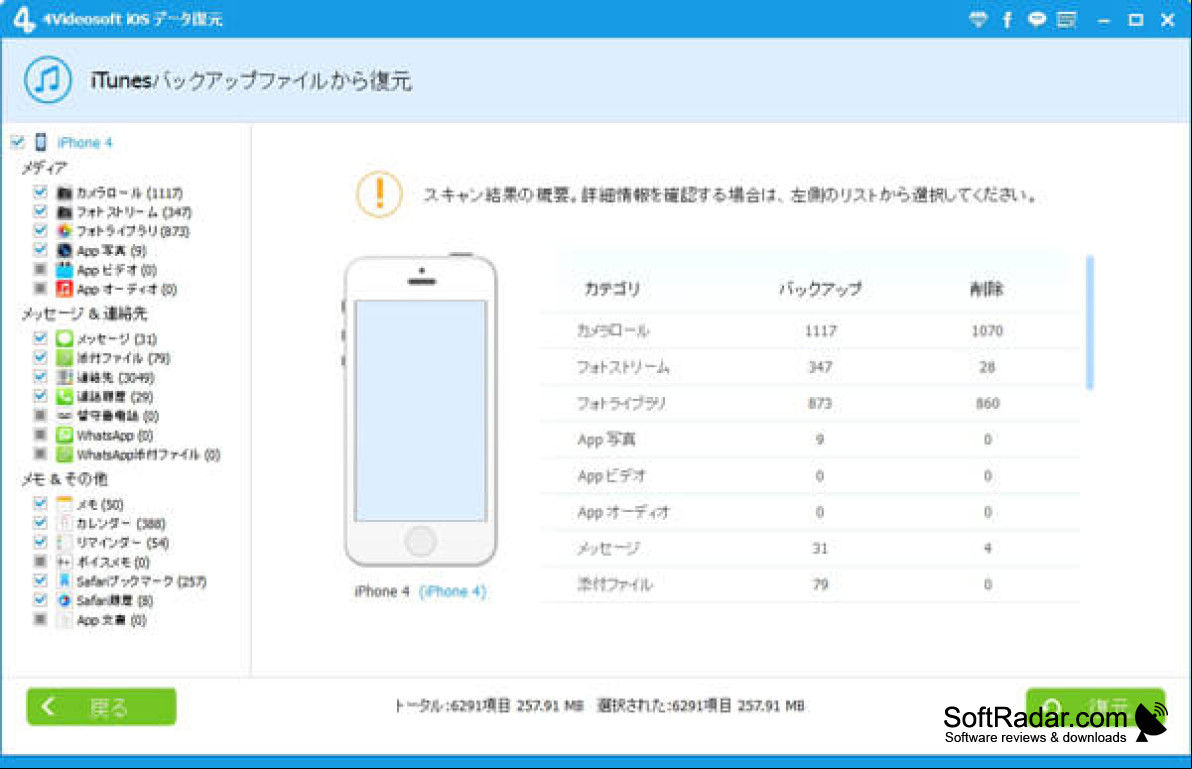This screenshot has width=1192, height=769.
Task: Click the メディア section heading
Action: coord(44,167)
